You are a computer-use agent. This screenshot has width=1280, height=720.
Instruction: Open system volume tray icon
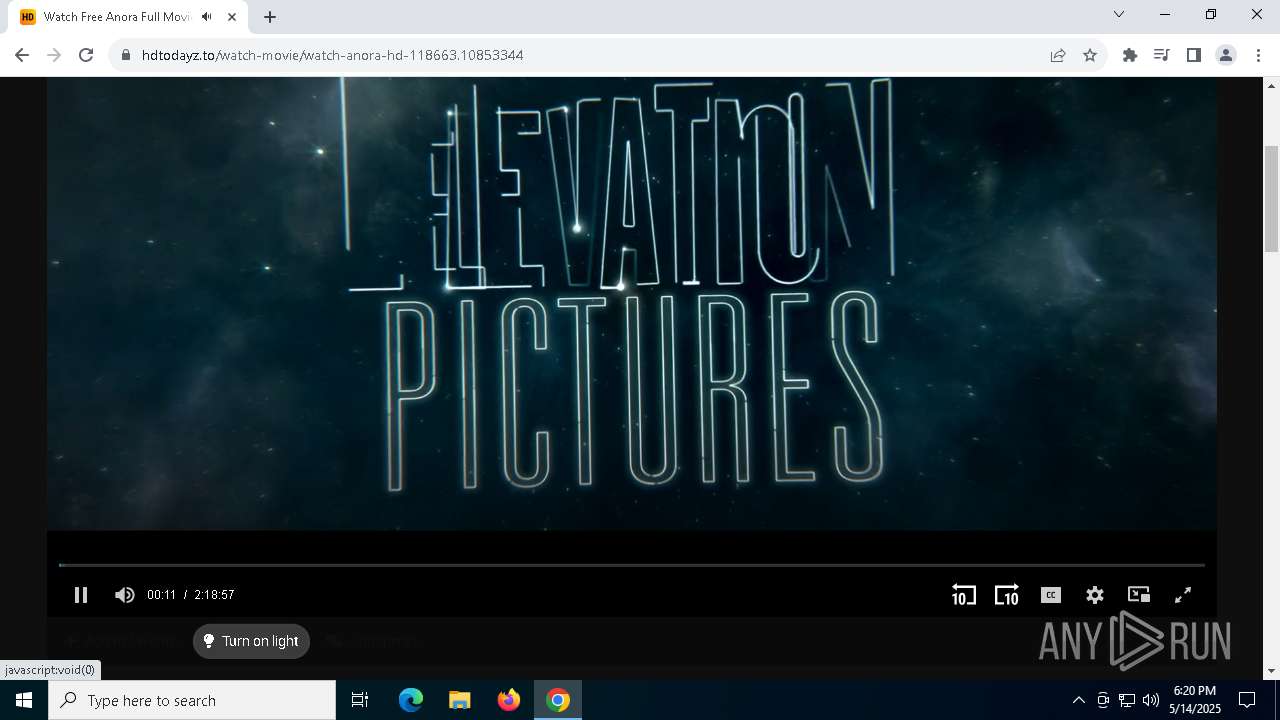(x=1151, y=700)
